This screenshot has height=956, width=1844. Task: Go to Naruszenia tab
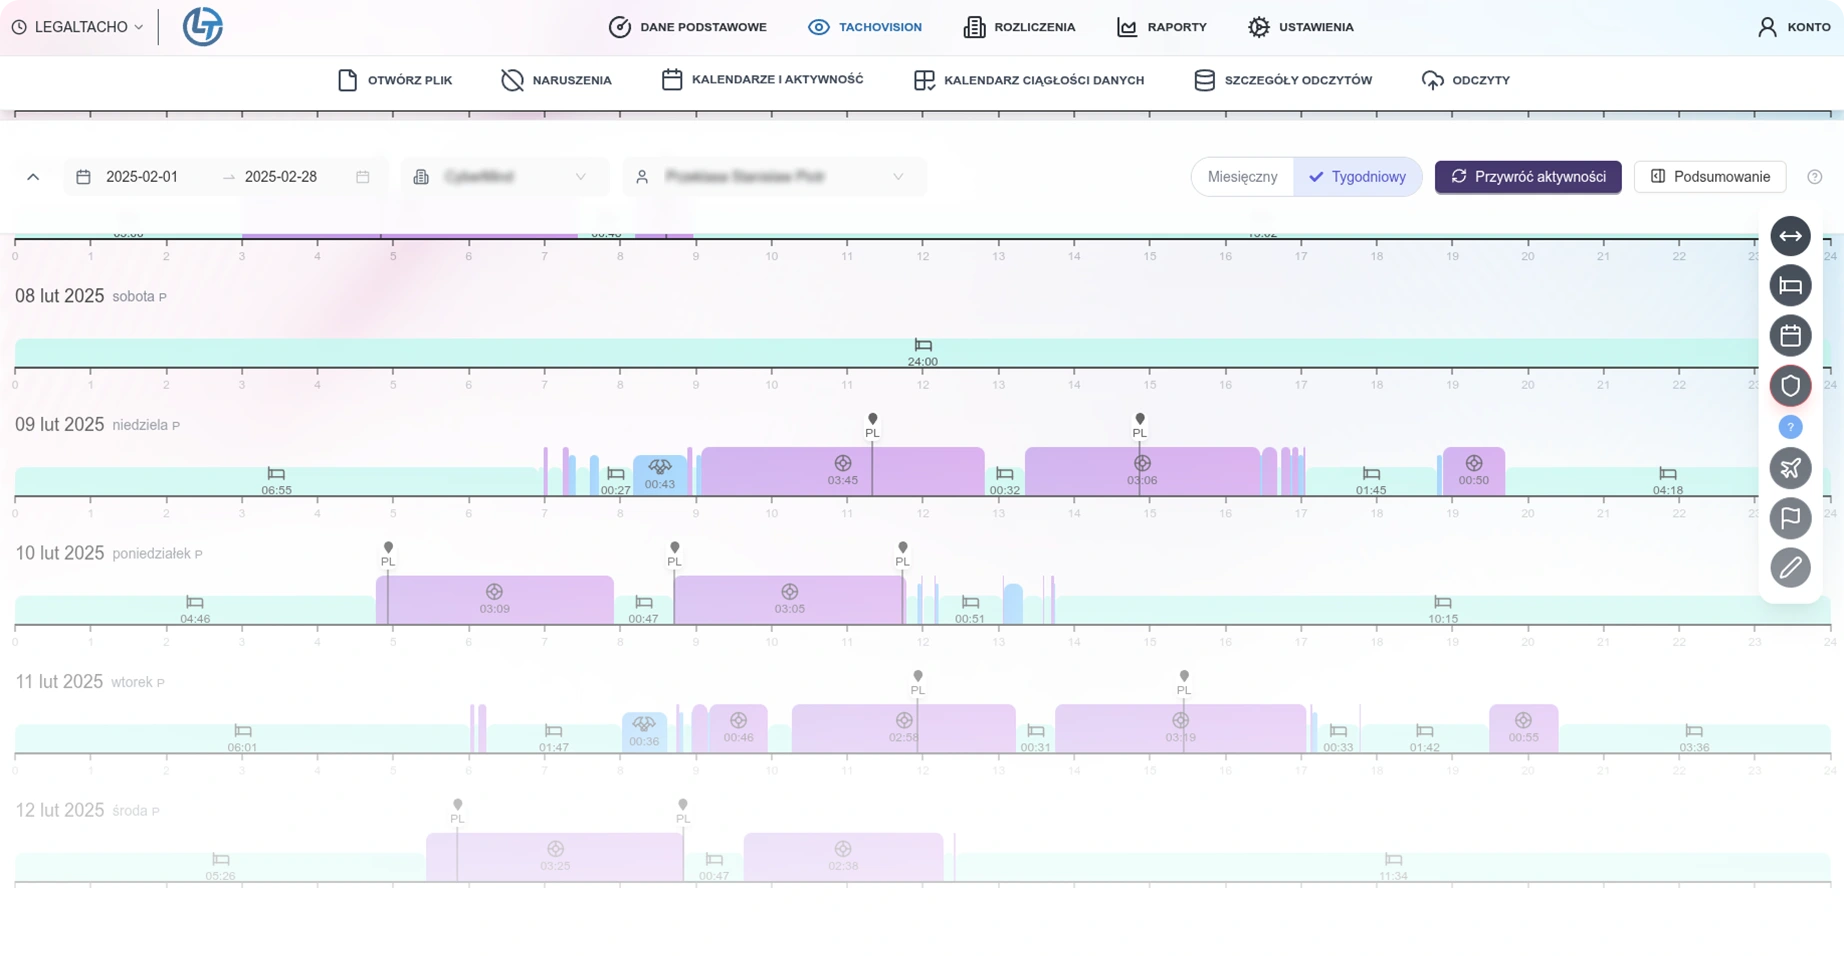click(556, 80)
